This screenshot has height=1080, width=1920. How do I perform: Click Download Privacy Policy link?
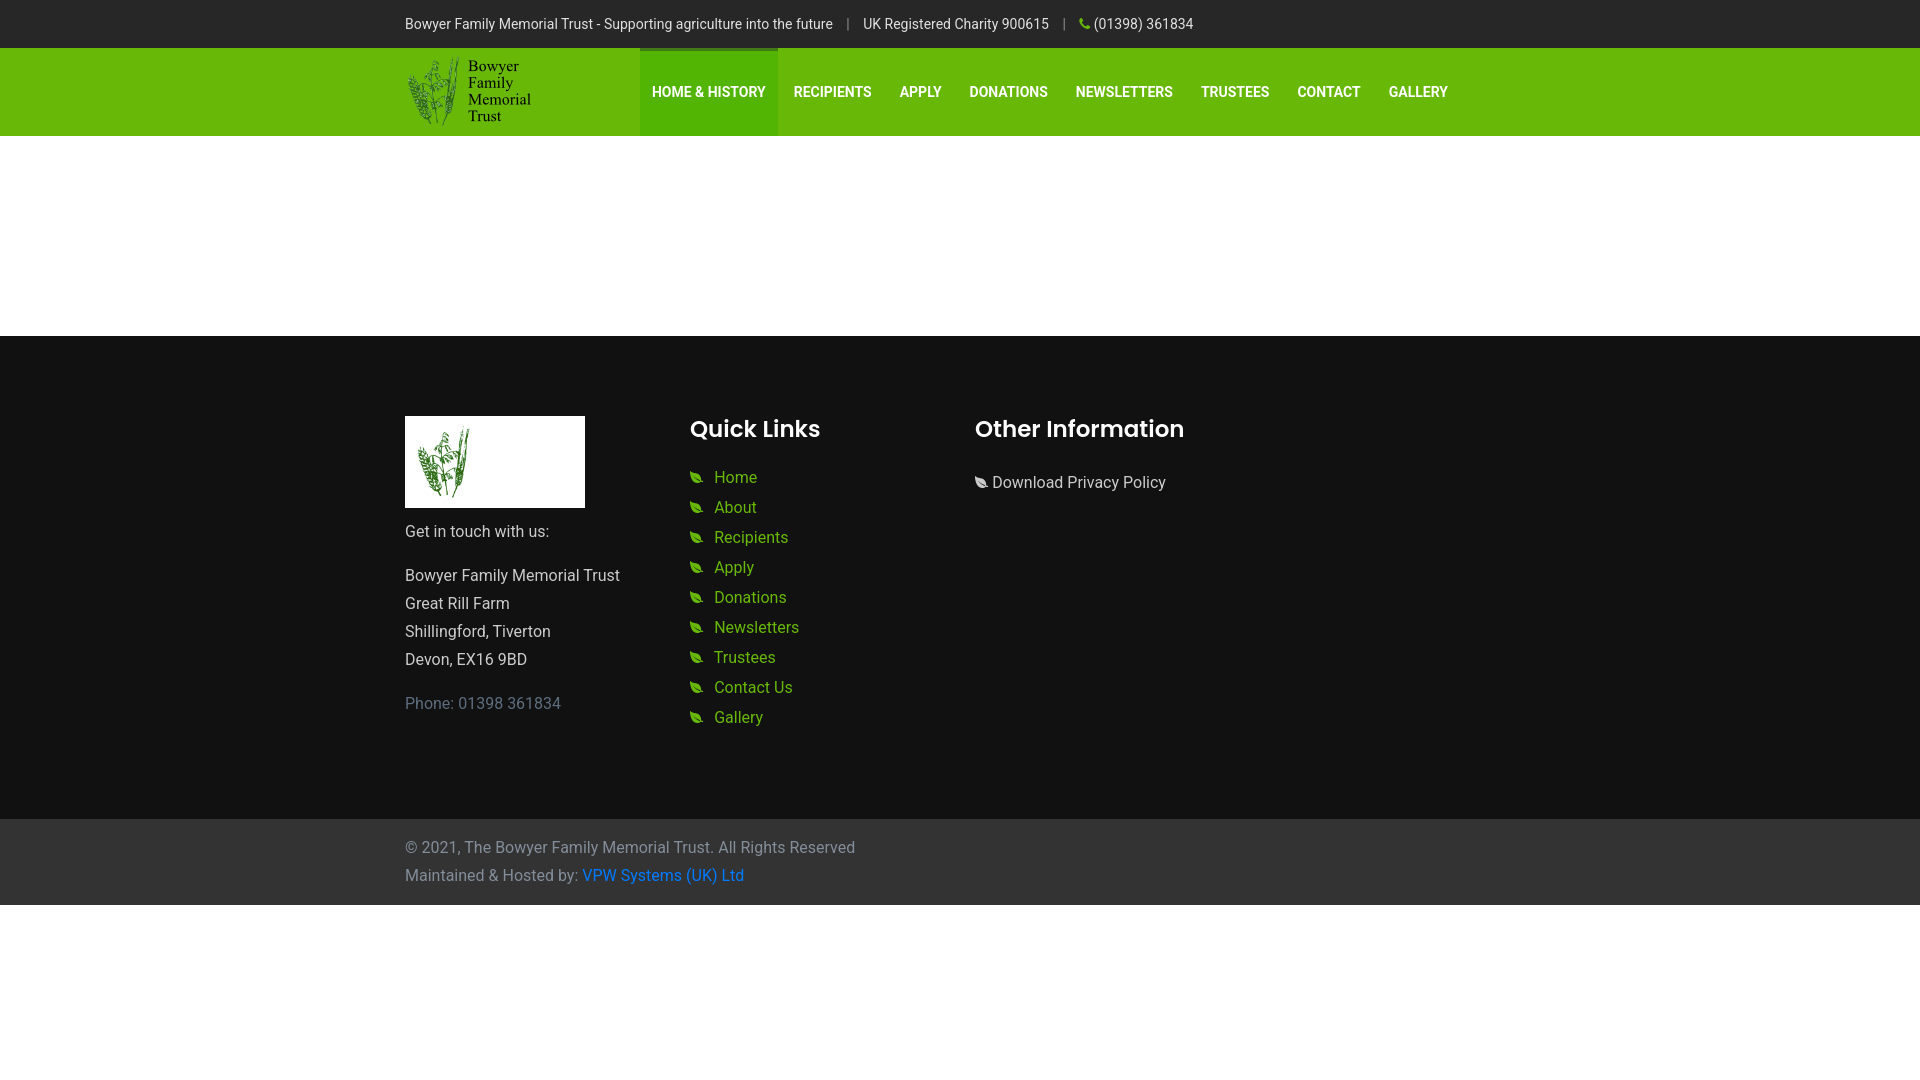click(1078, 483)
